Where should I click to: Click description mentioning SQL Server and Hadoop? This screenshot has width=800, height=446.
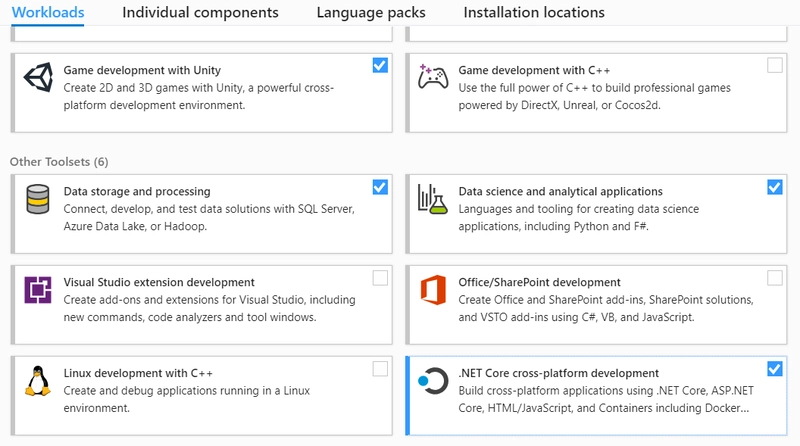(209, 218)
